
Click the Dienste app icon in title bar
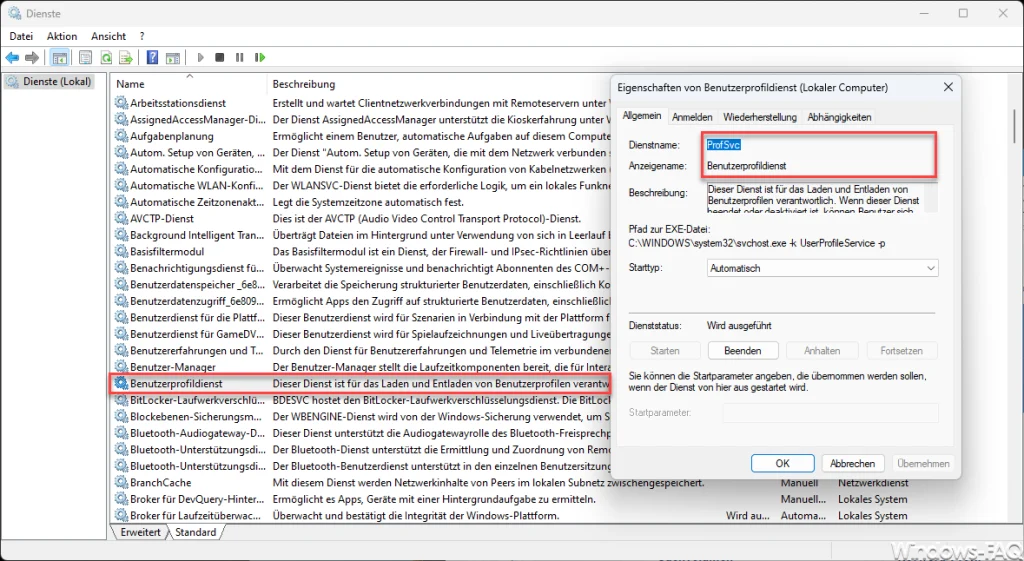pyautogui.click(x=14, y=13)
